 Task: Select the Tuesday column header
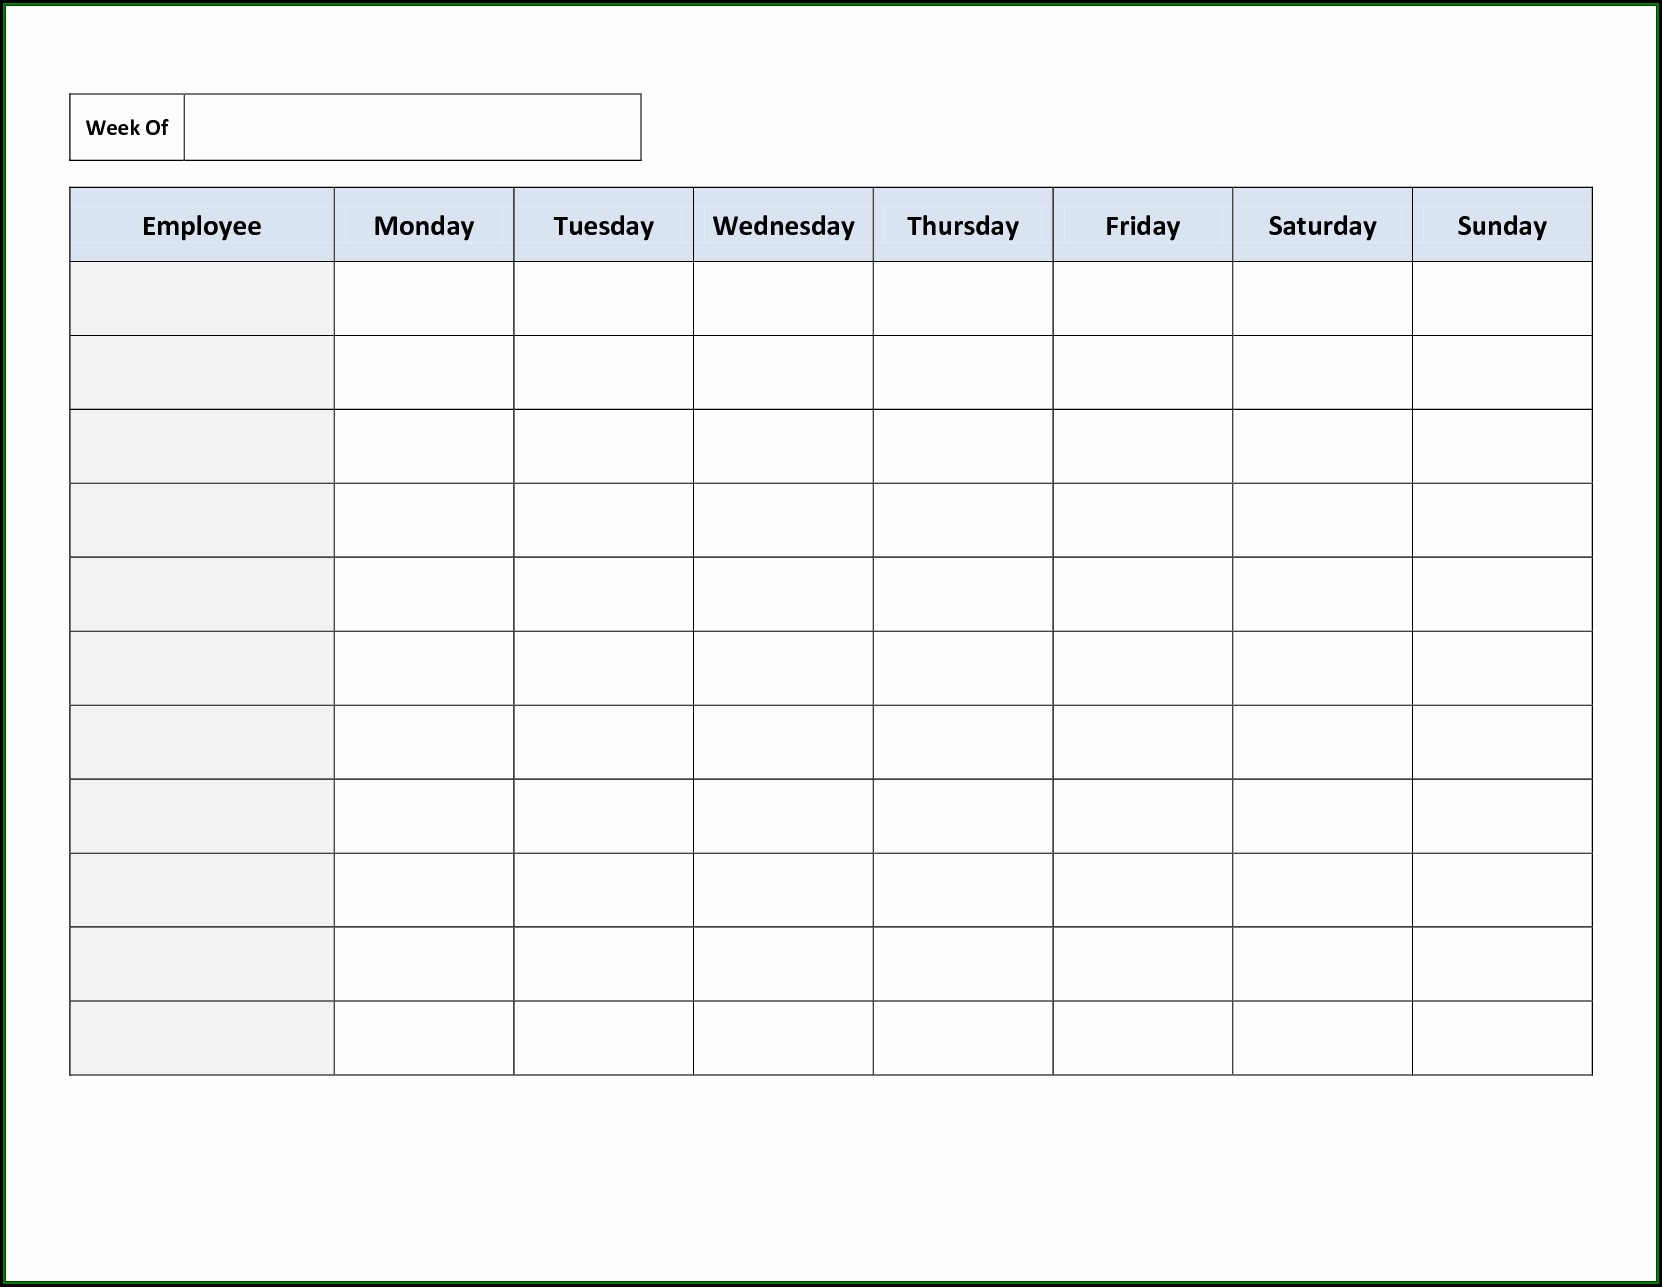(x=604, y=225)
